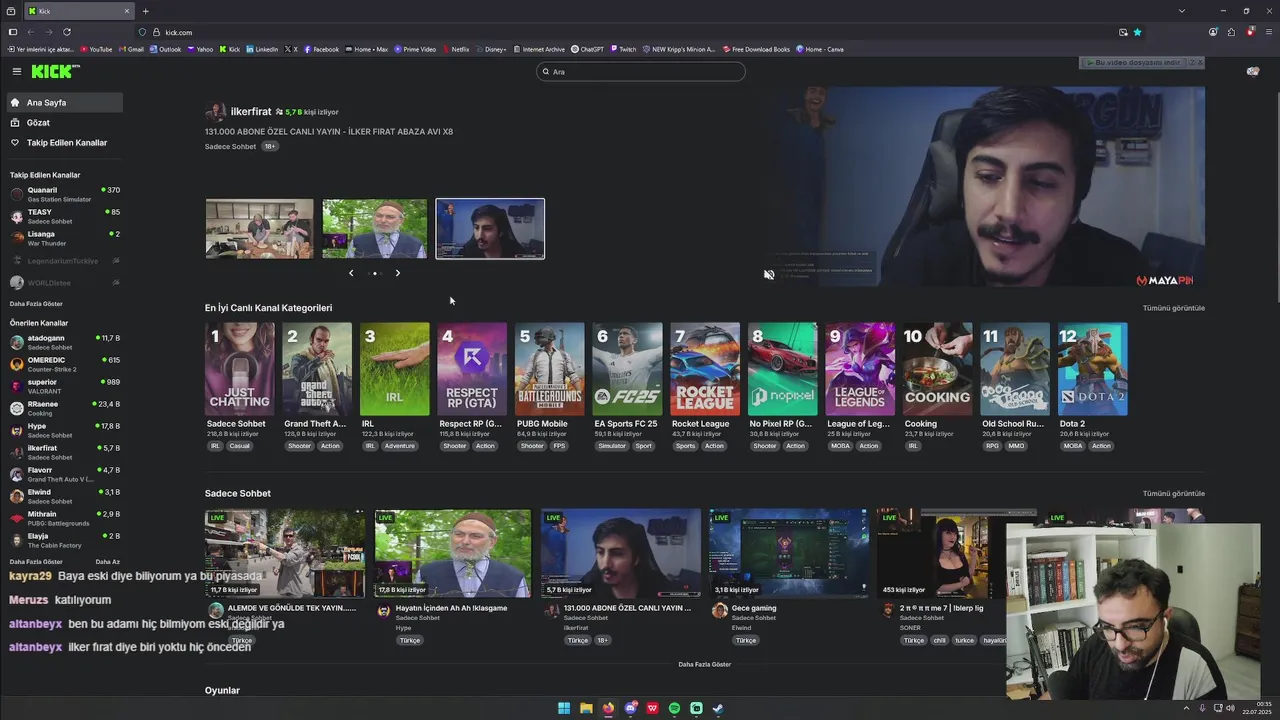The height and width of the screenshot is (720, 1280).
Task: Open Twitch bookmark in bookmarks bar
Action: click(x=622, y=49)
